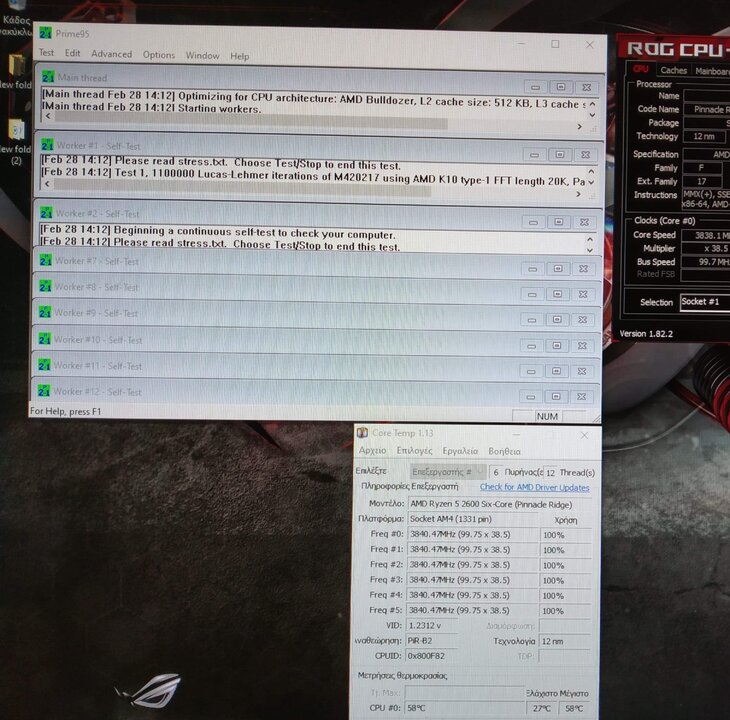Click the Main thread window icon
This screenshot has width=730, height=720.
pos(48,77)
